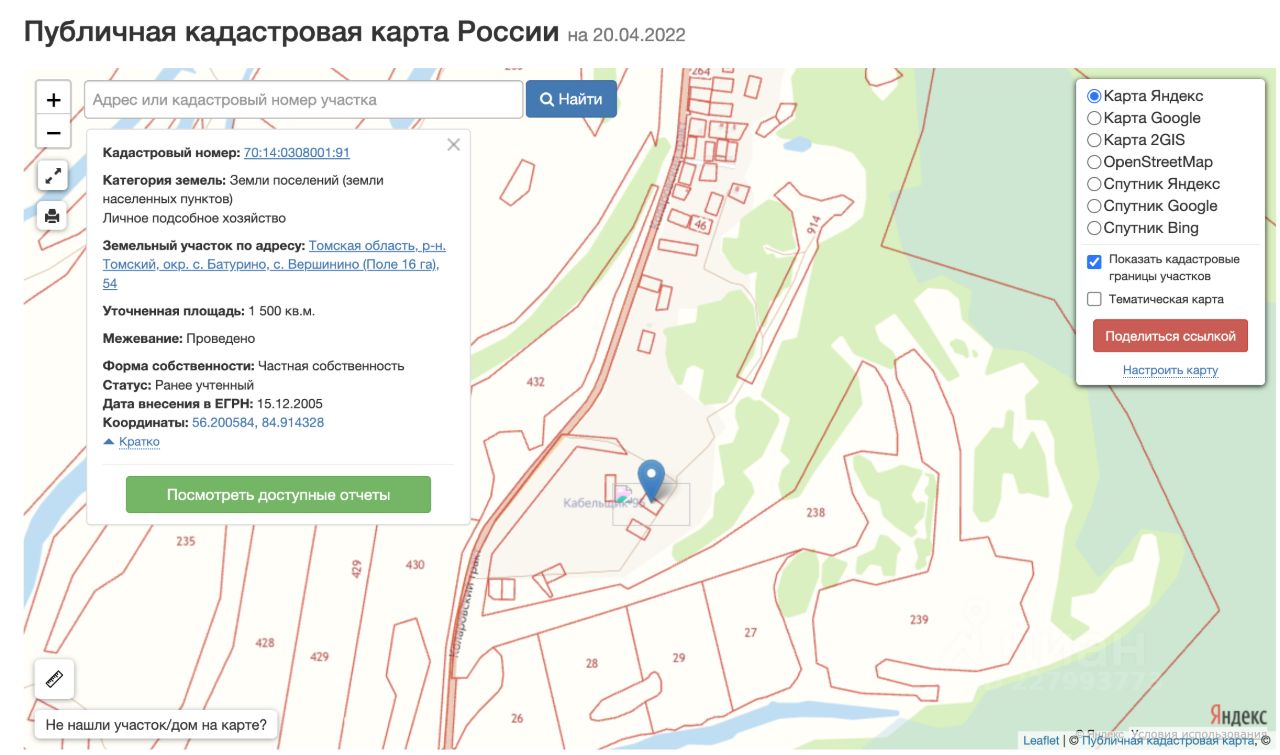Screen dimensions: 1280x755
Task: Click the Yandex logo on the map
Action: [x=1238, y=716]
